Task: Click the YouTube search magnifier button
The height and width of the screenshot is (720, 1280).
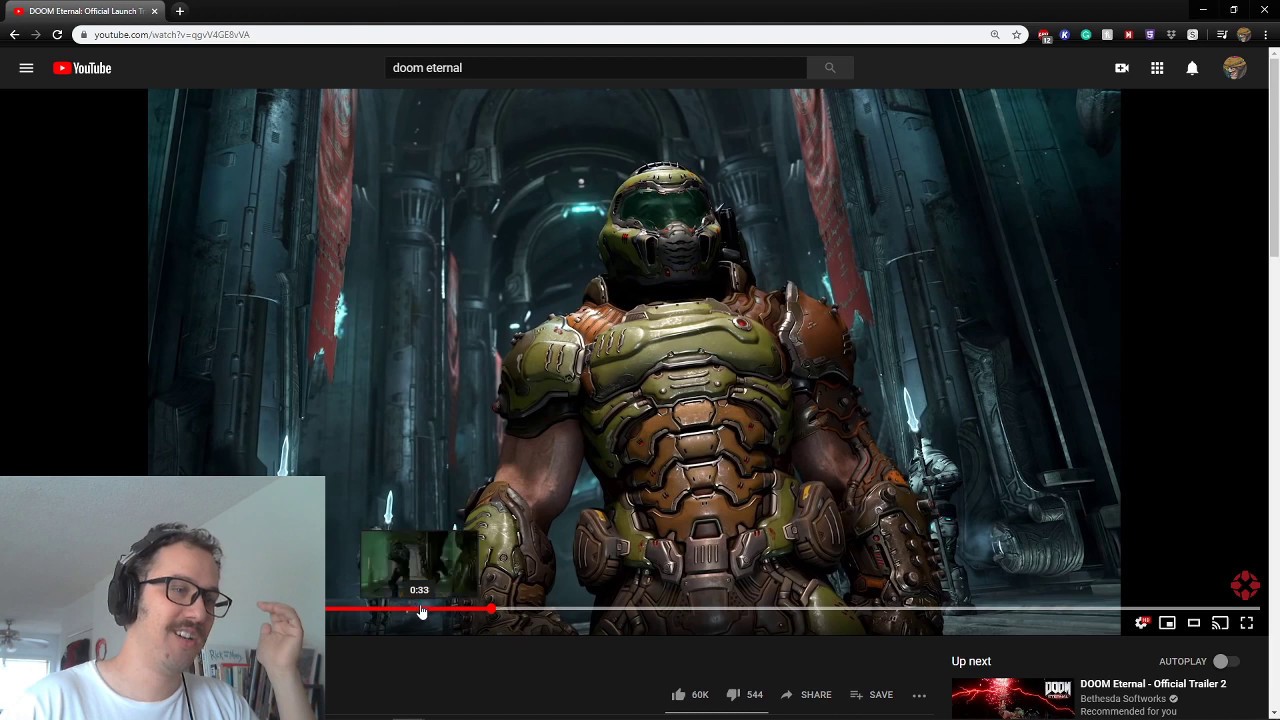Action: click(829, 67)
